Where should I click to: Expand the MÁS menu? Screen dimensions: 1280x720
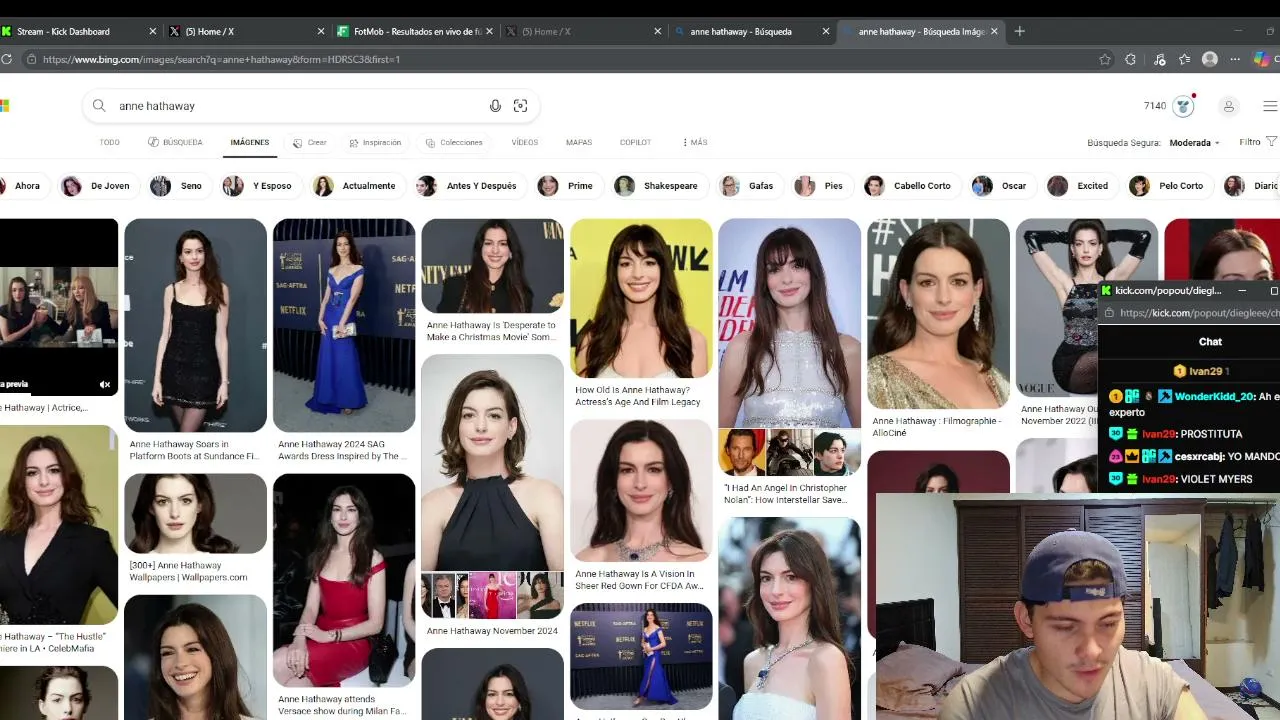[x=695, y=142]
